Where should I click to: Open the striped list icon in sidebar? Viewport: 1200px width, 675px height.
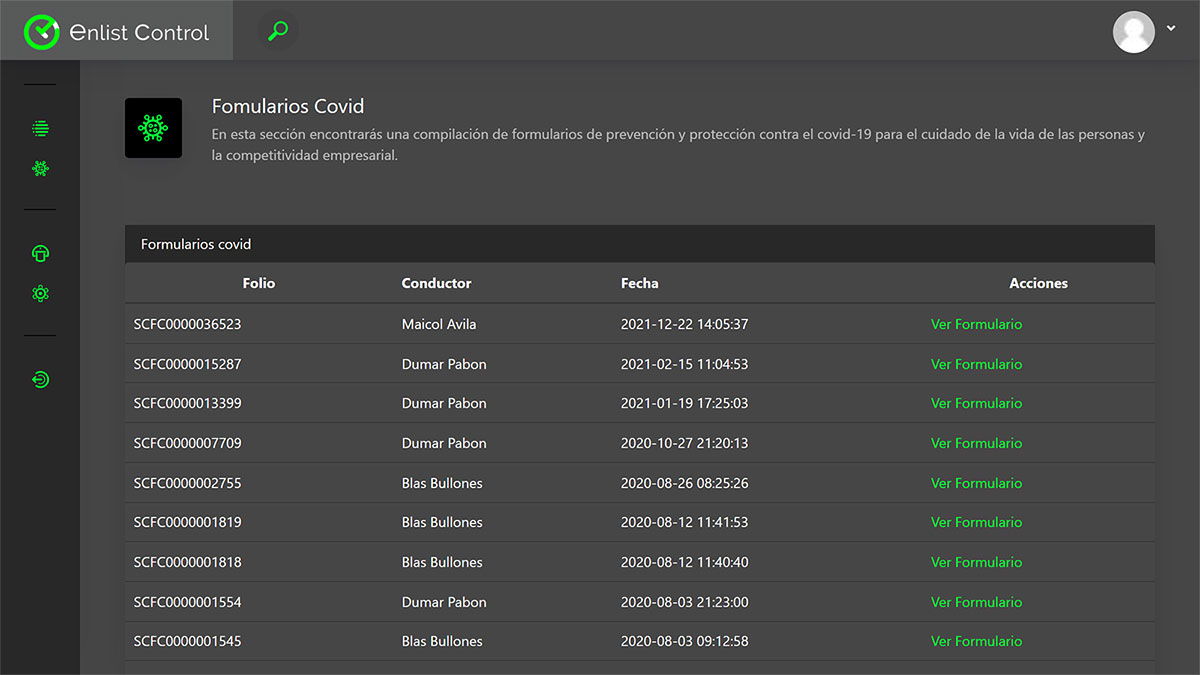click(x=40, y=129)
